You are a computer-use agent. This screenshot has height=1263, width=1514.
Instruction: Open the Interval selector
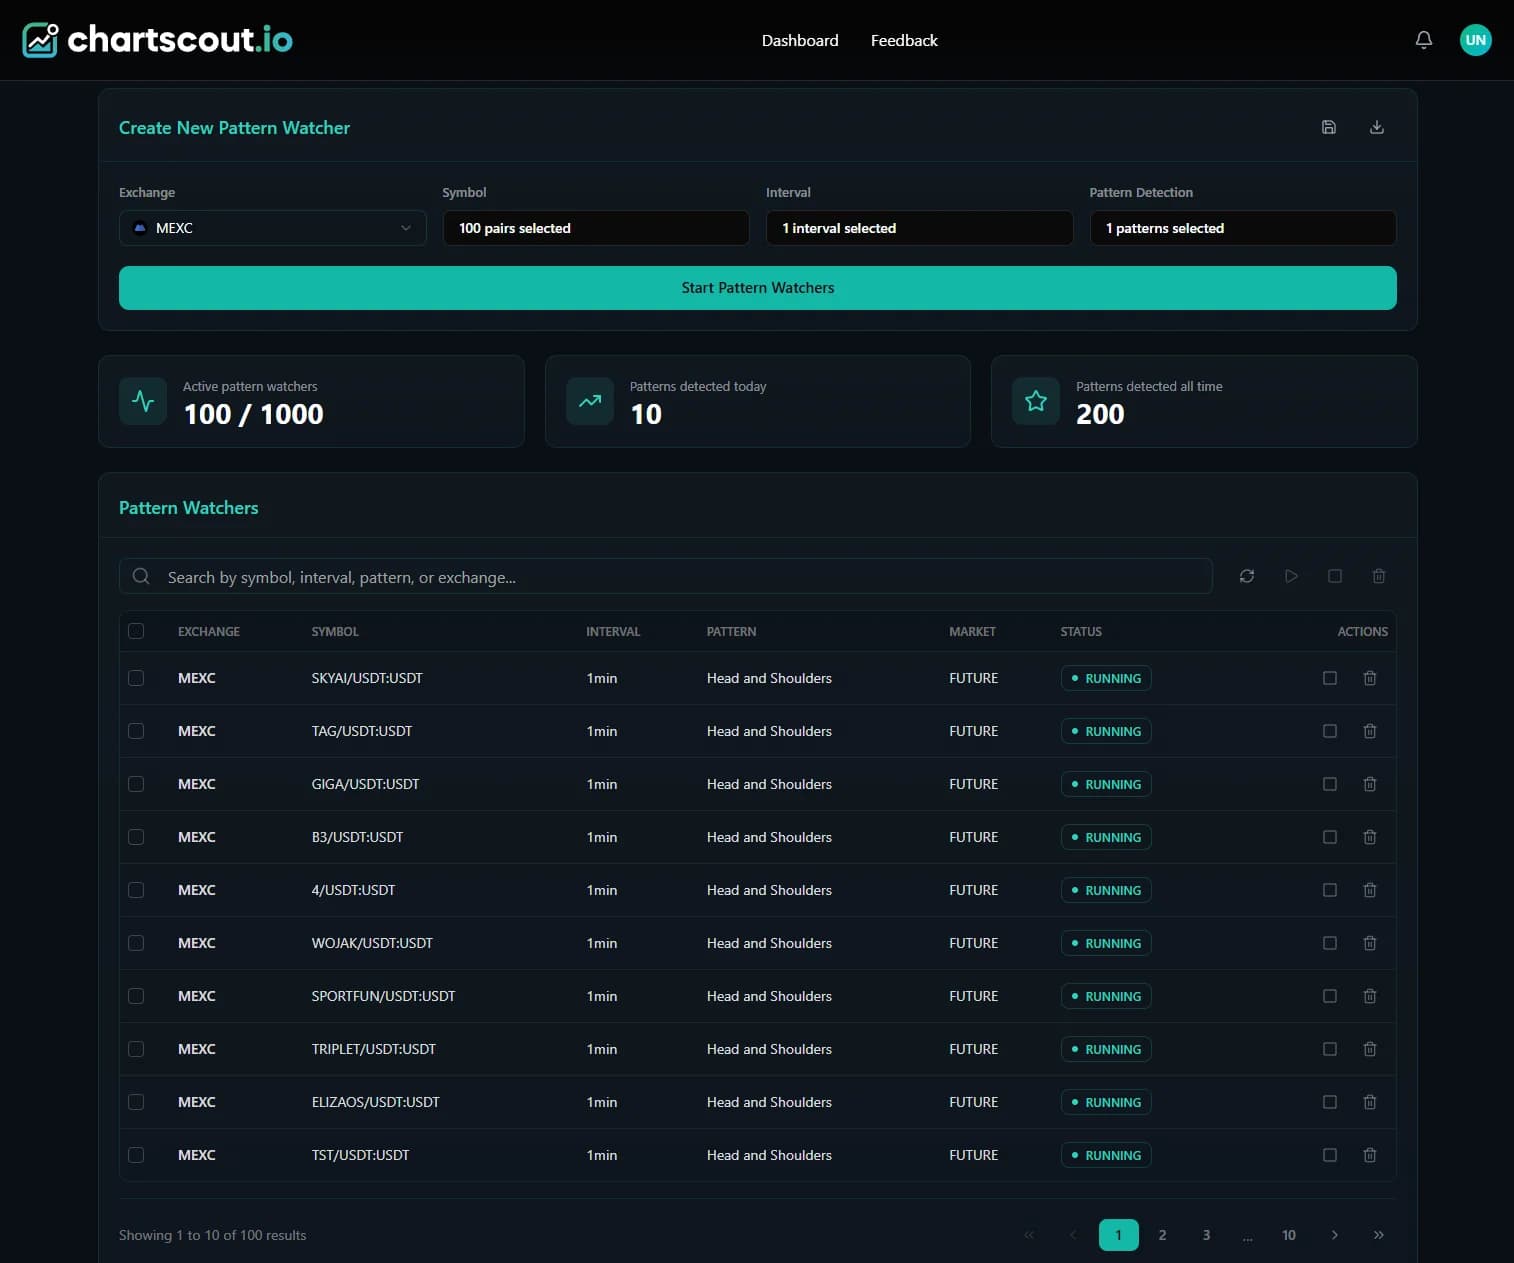coord(919,228)
